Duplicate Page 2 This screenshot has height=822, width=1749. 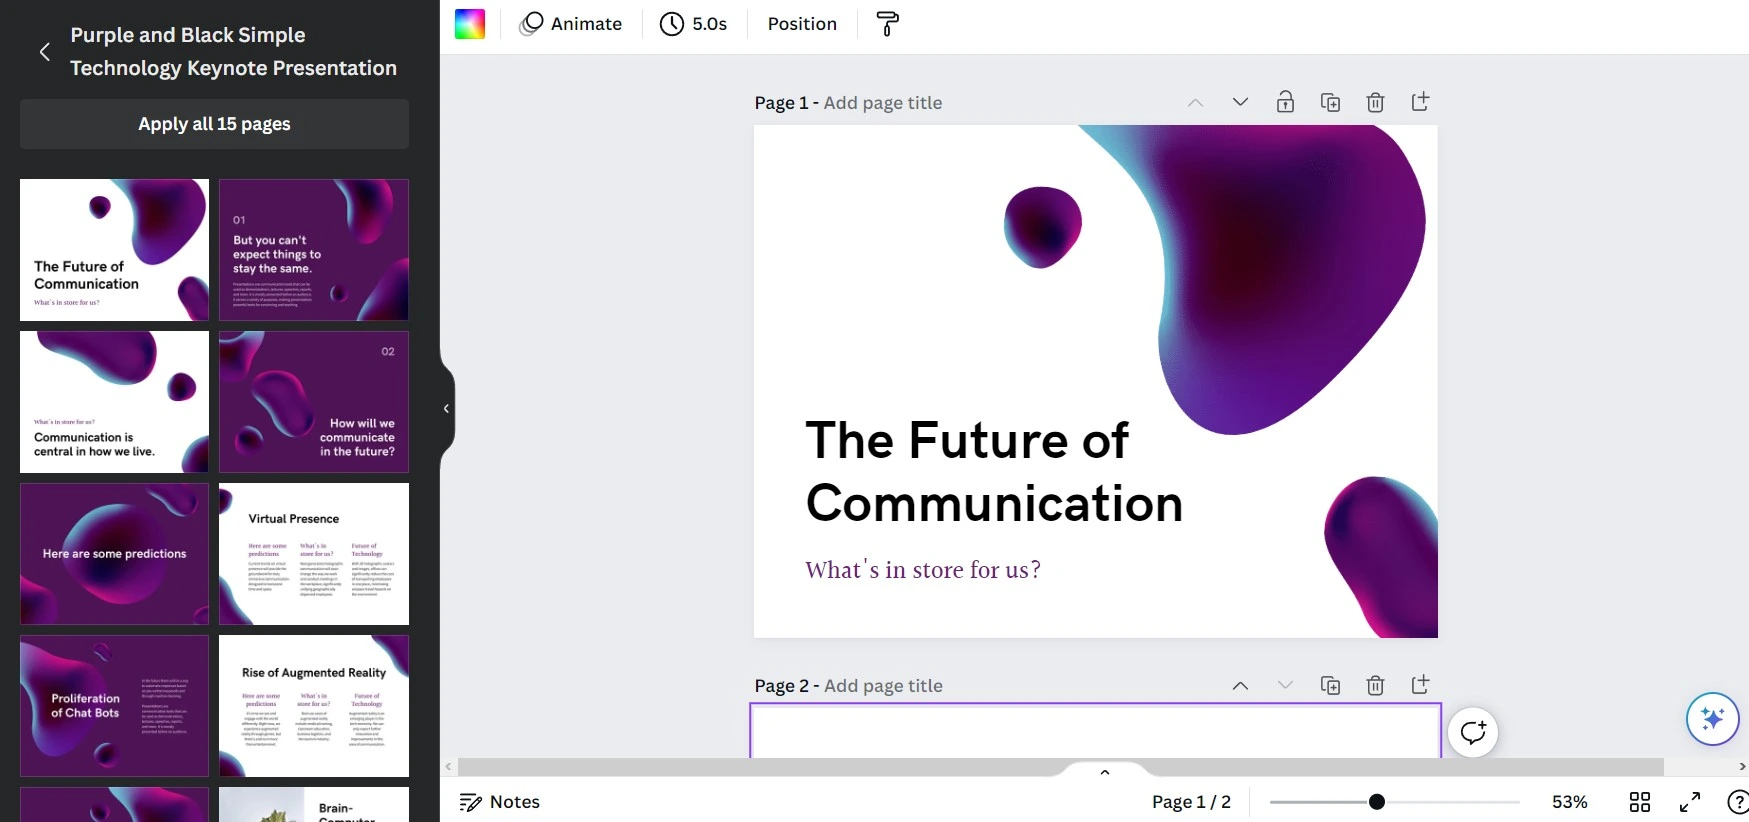tap(1330, 685)
